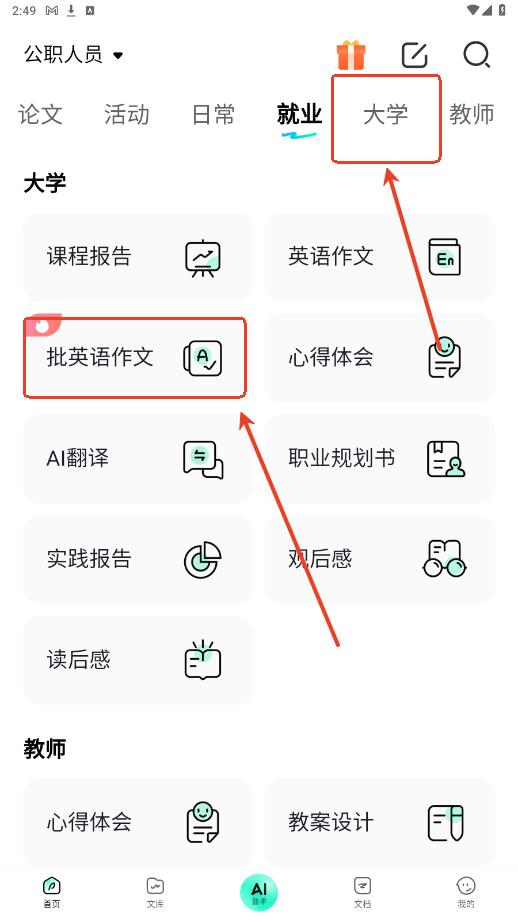Switch to the 大学 tab
Image resolution: width=518 pixels, height=922 pixels.
pos(386,115)
